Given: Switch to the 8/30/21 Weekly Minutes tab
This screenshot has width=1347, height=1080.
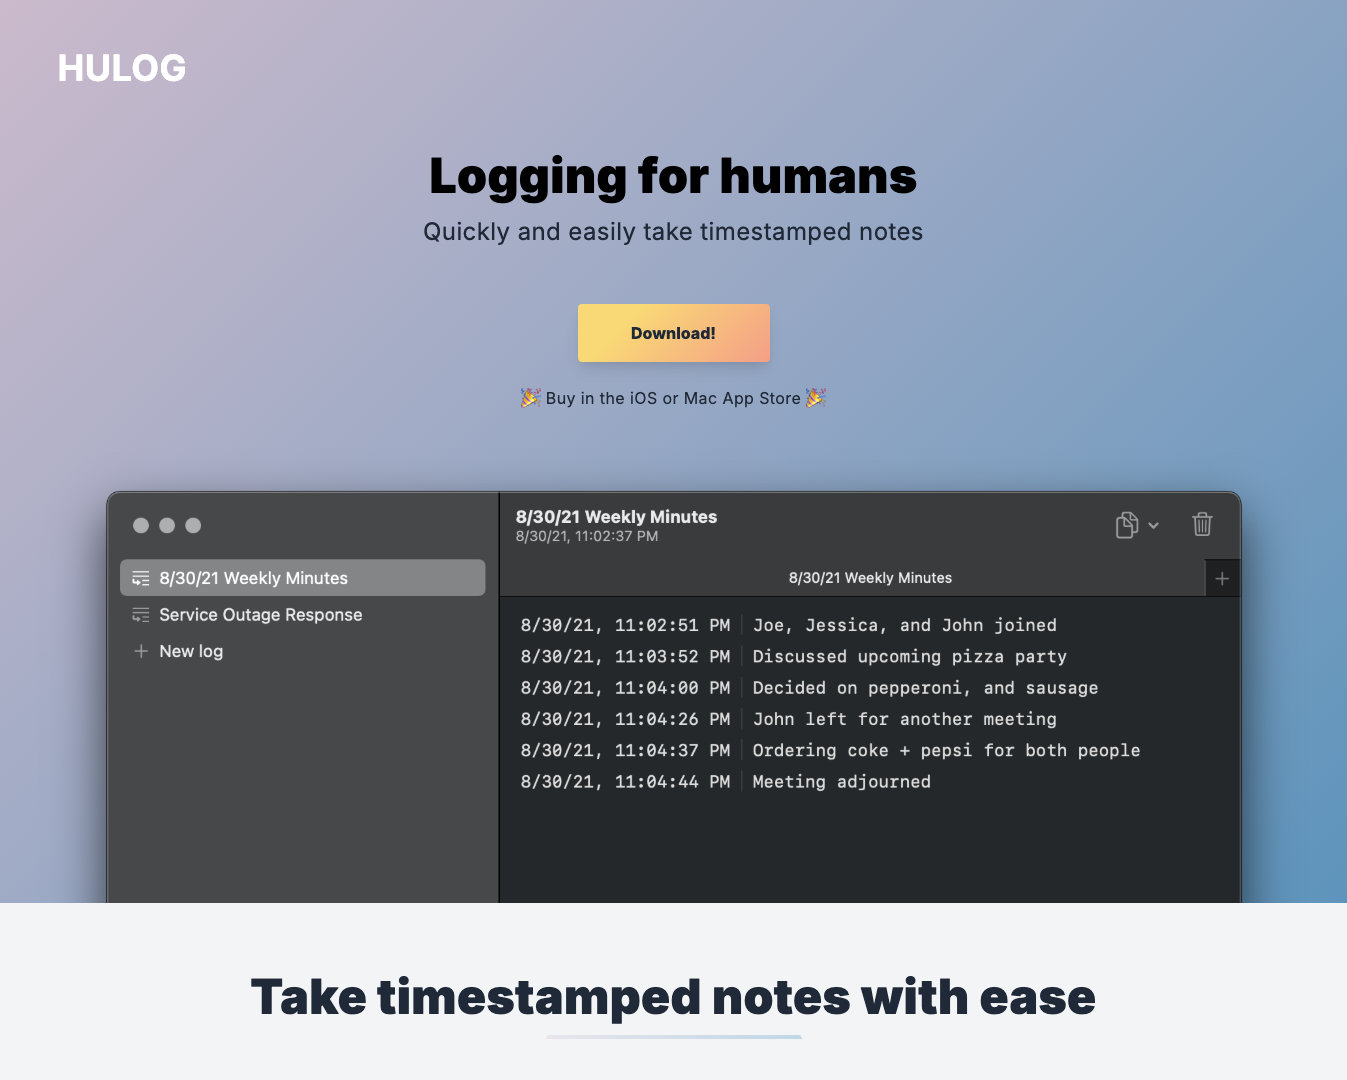Looking at the screenshot, I should tap(869, 578).
